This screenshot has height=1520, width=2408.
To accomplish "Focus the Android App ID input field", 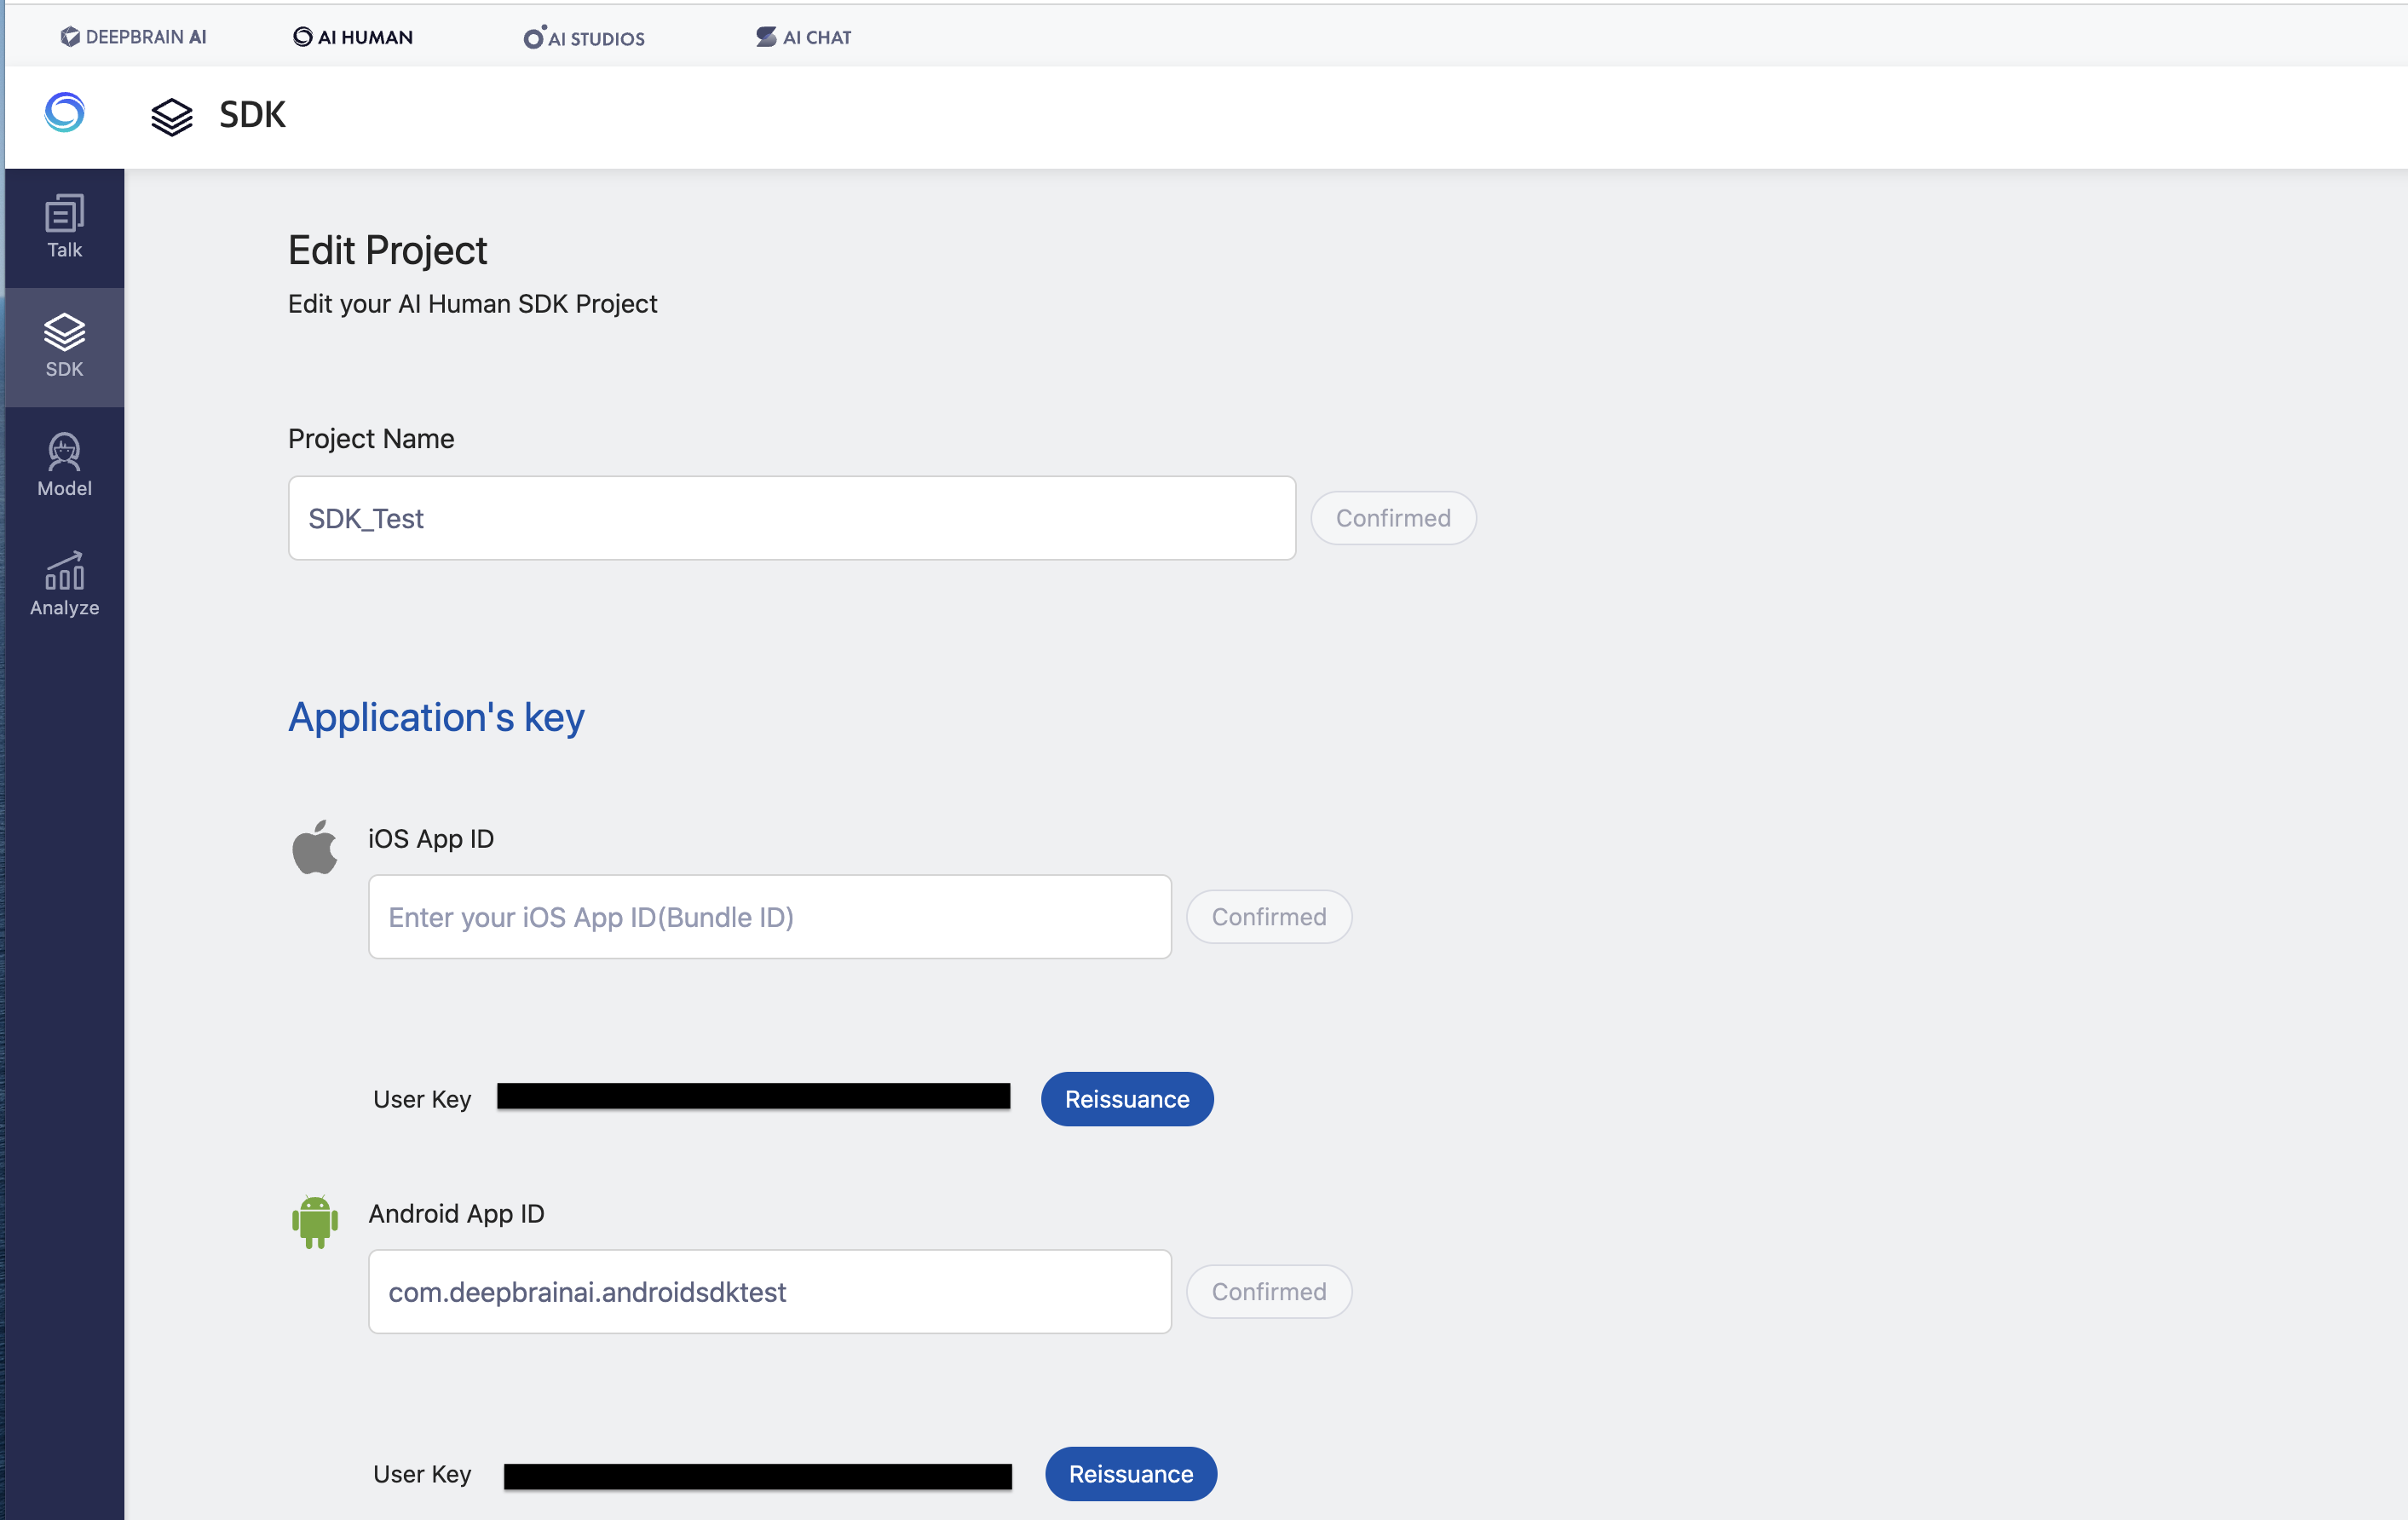I will (x=770, y=1292).
